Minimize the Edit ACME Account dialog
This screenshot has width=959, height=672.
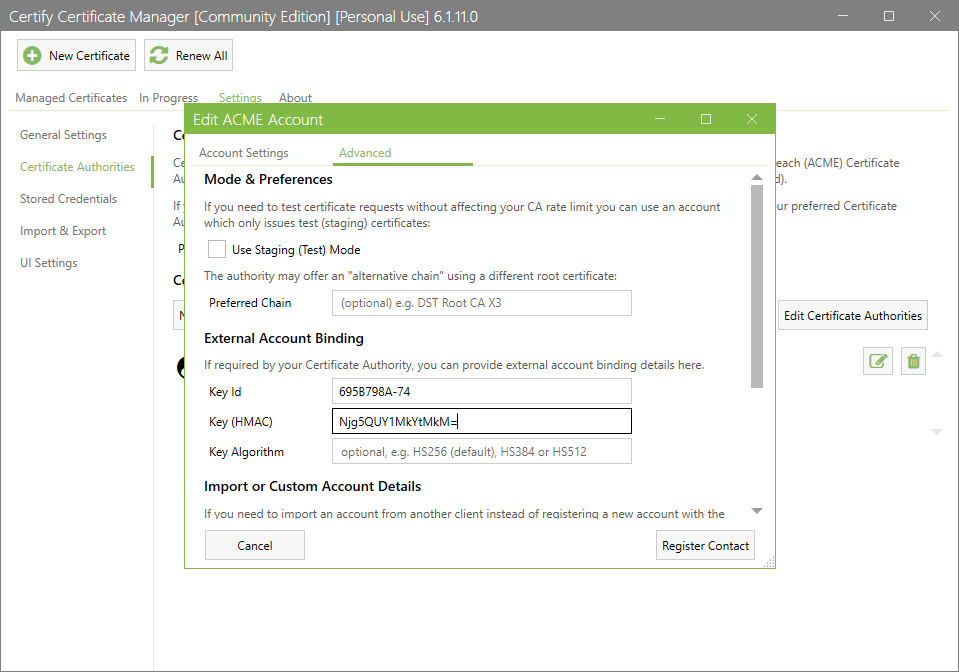click(660, 119)
